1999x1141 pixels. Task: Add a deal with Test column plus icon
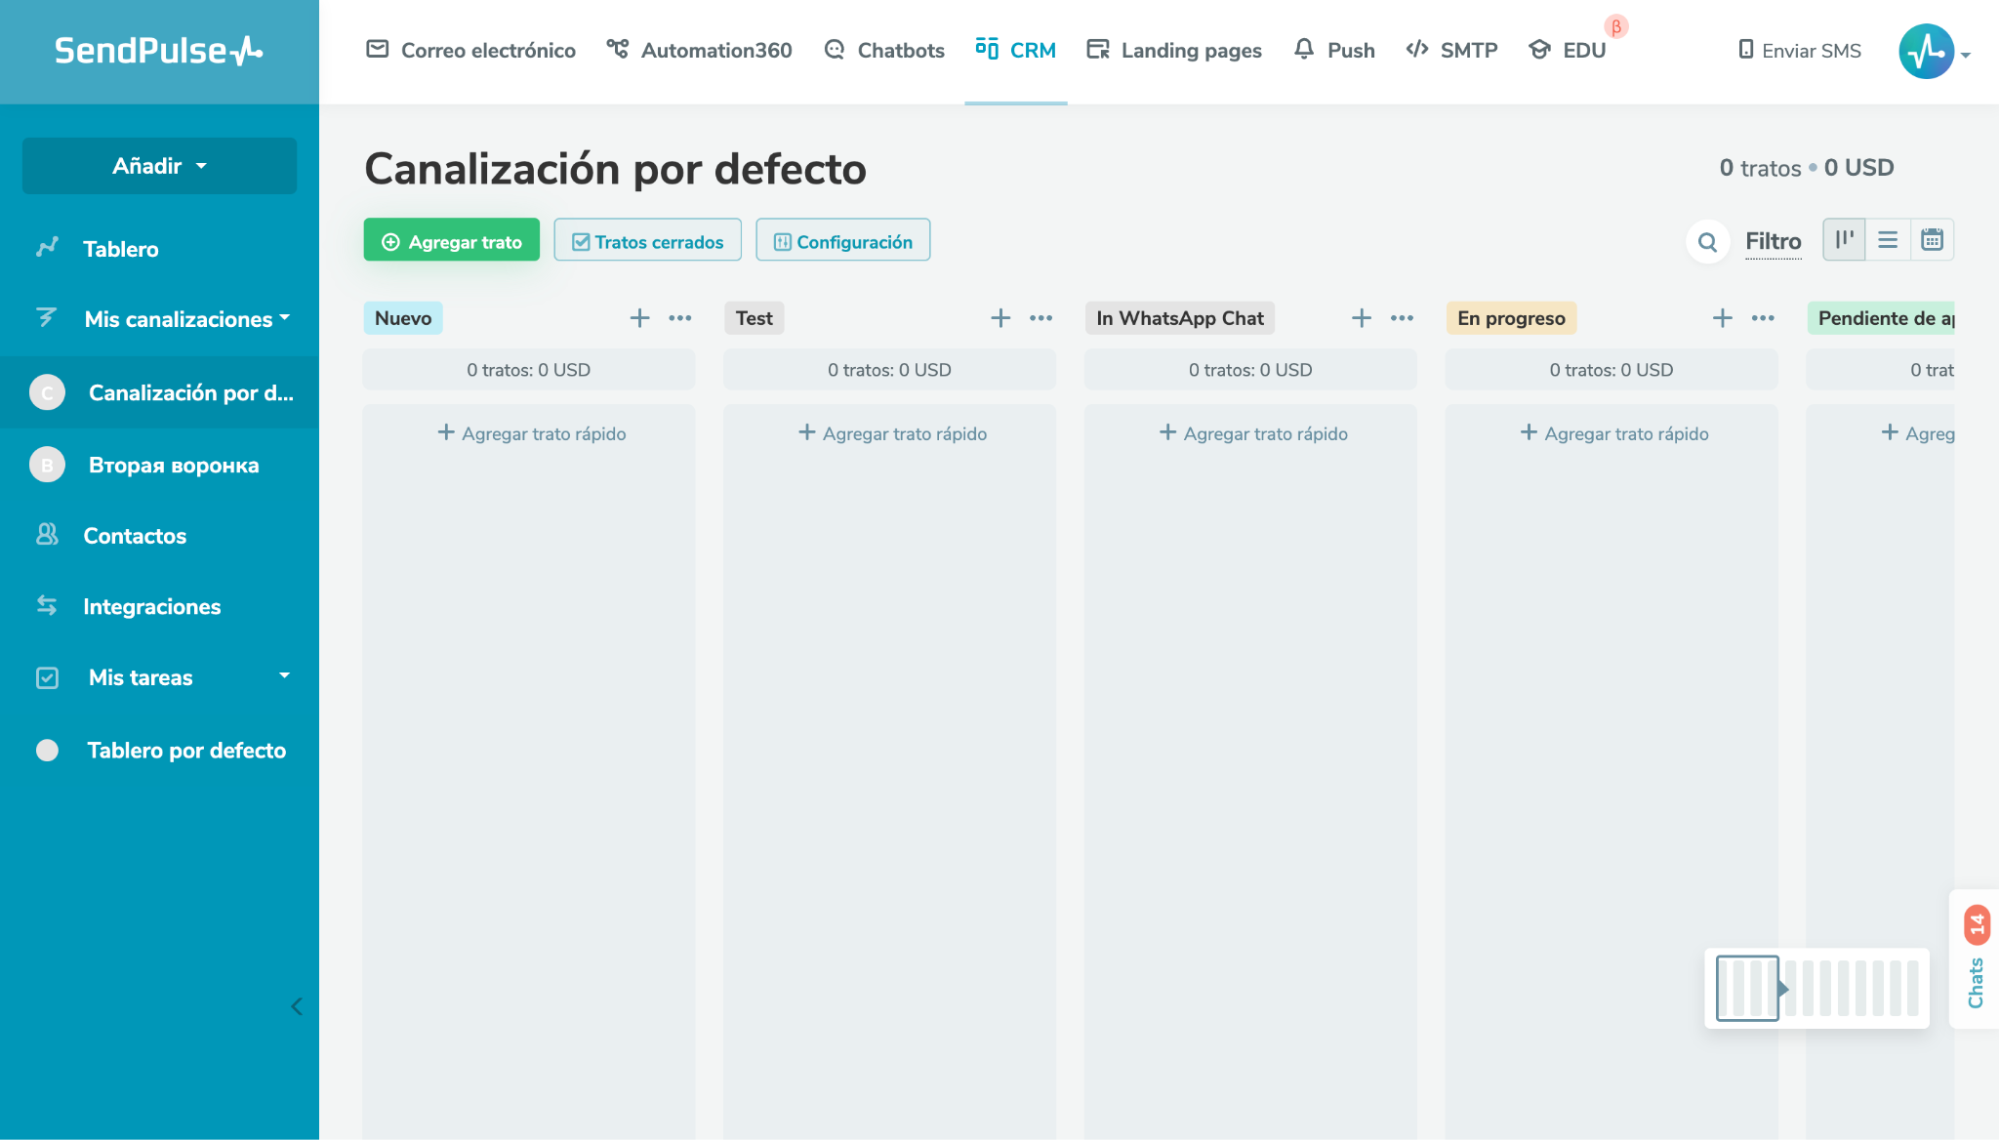coord(1001,318)
